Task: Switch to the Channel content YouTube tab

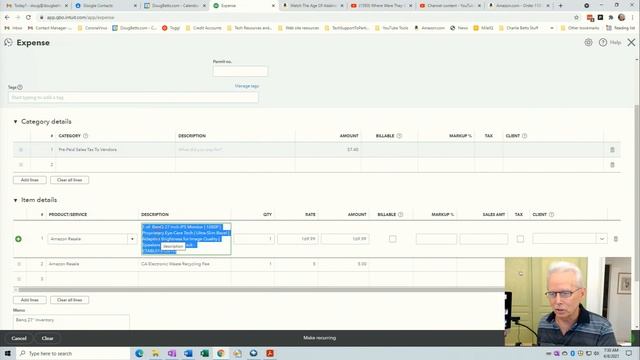Action: click(450, 6)
